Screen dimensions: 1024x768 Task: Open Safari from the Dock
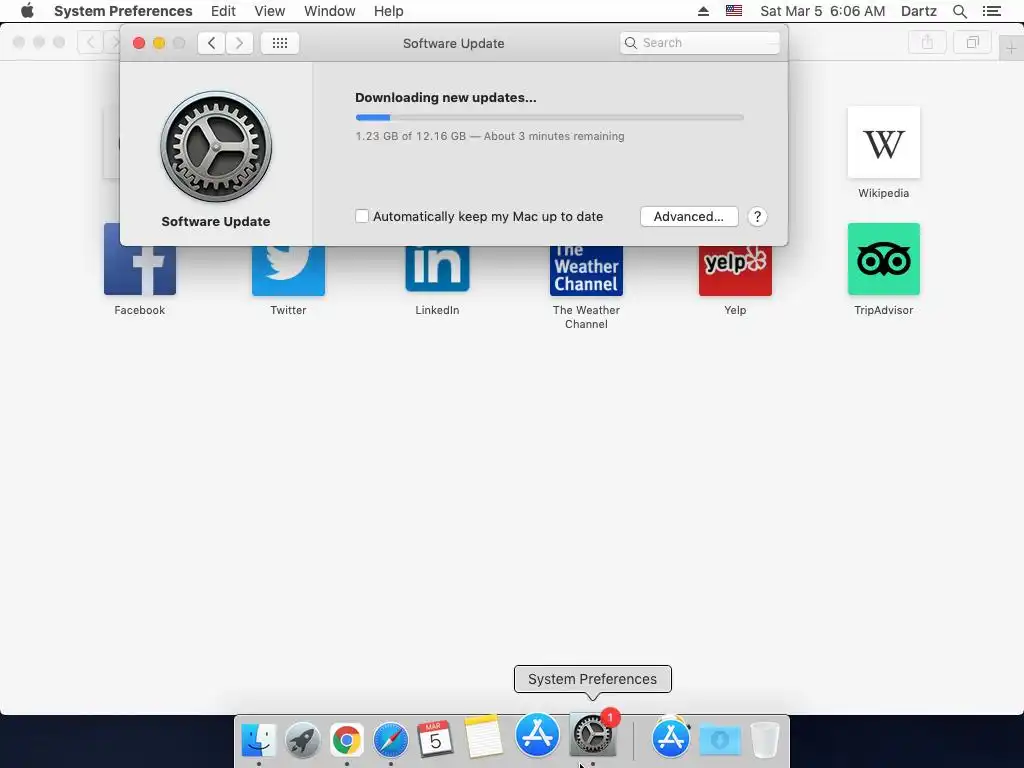pos(391,740)
